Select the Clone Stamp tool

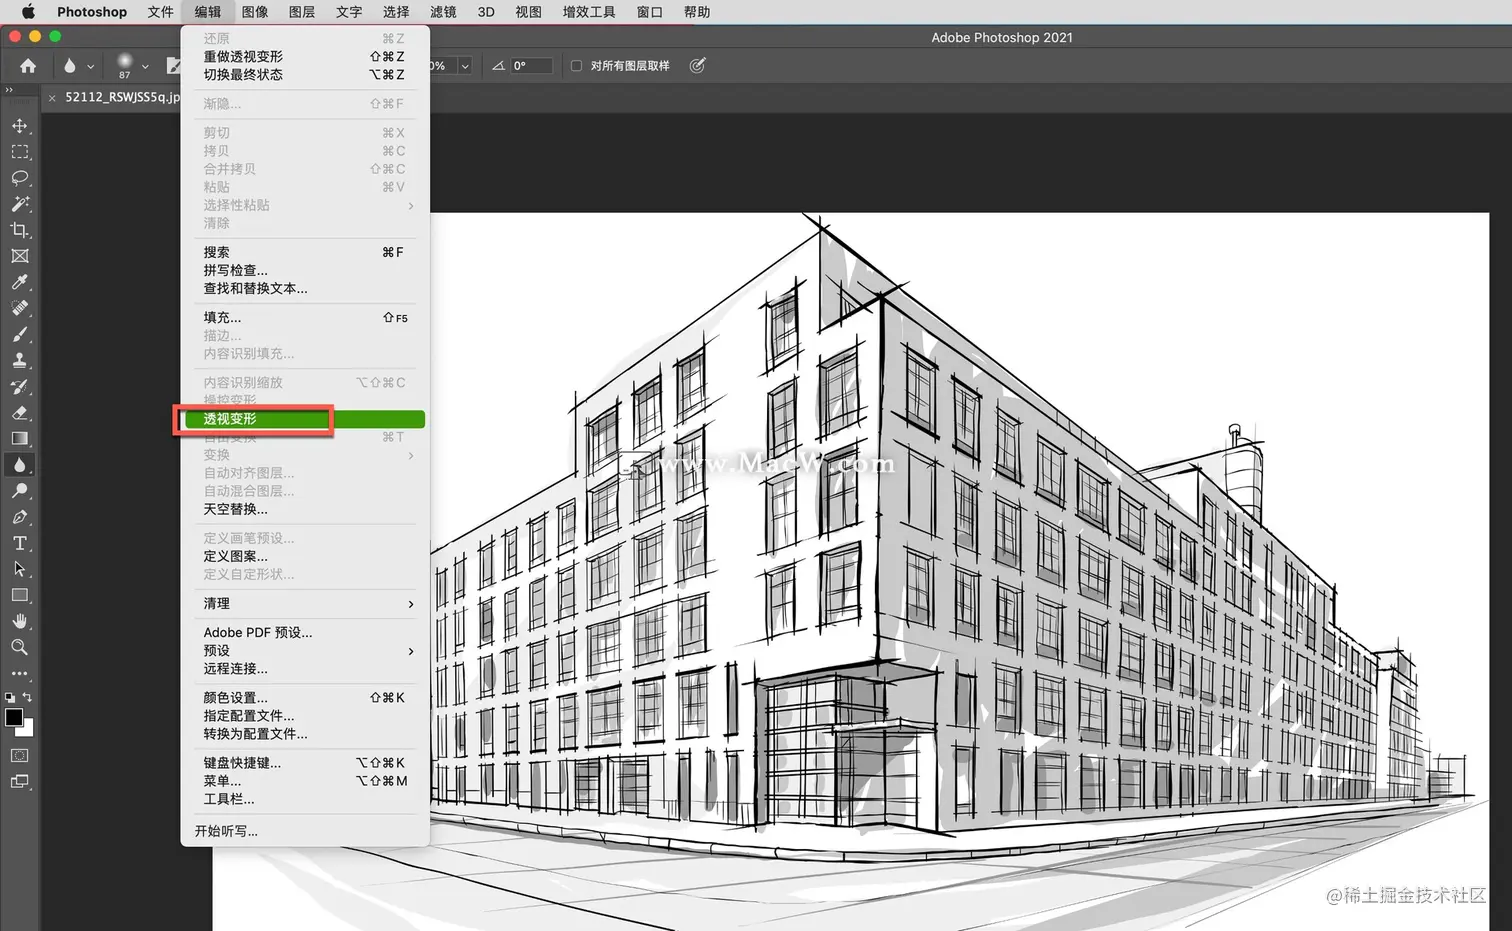pyautogui.click(x=20, y=360)
